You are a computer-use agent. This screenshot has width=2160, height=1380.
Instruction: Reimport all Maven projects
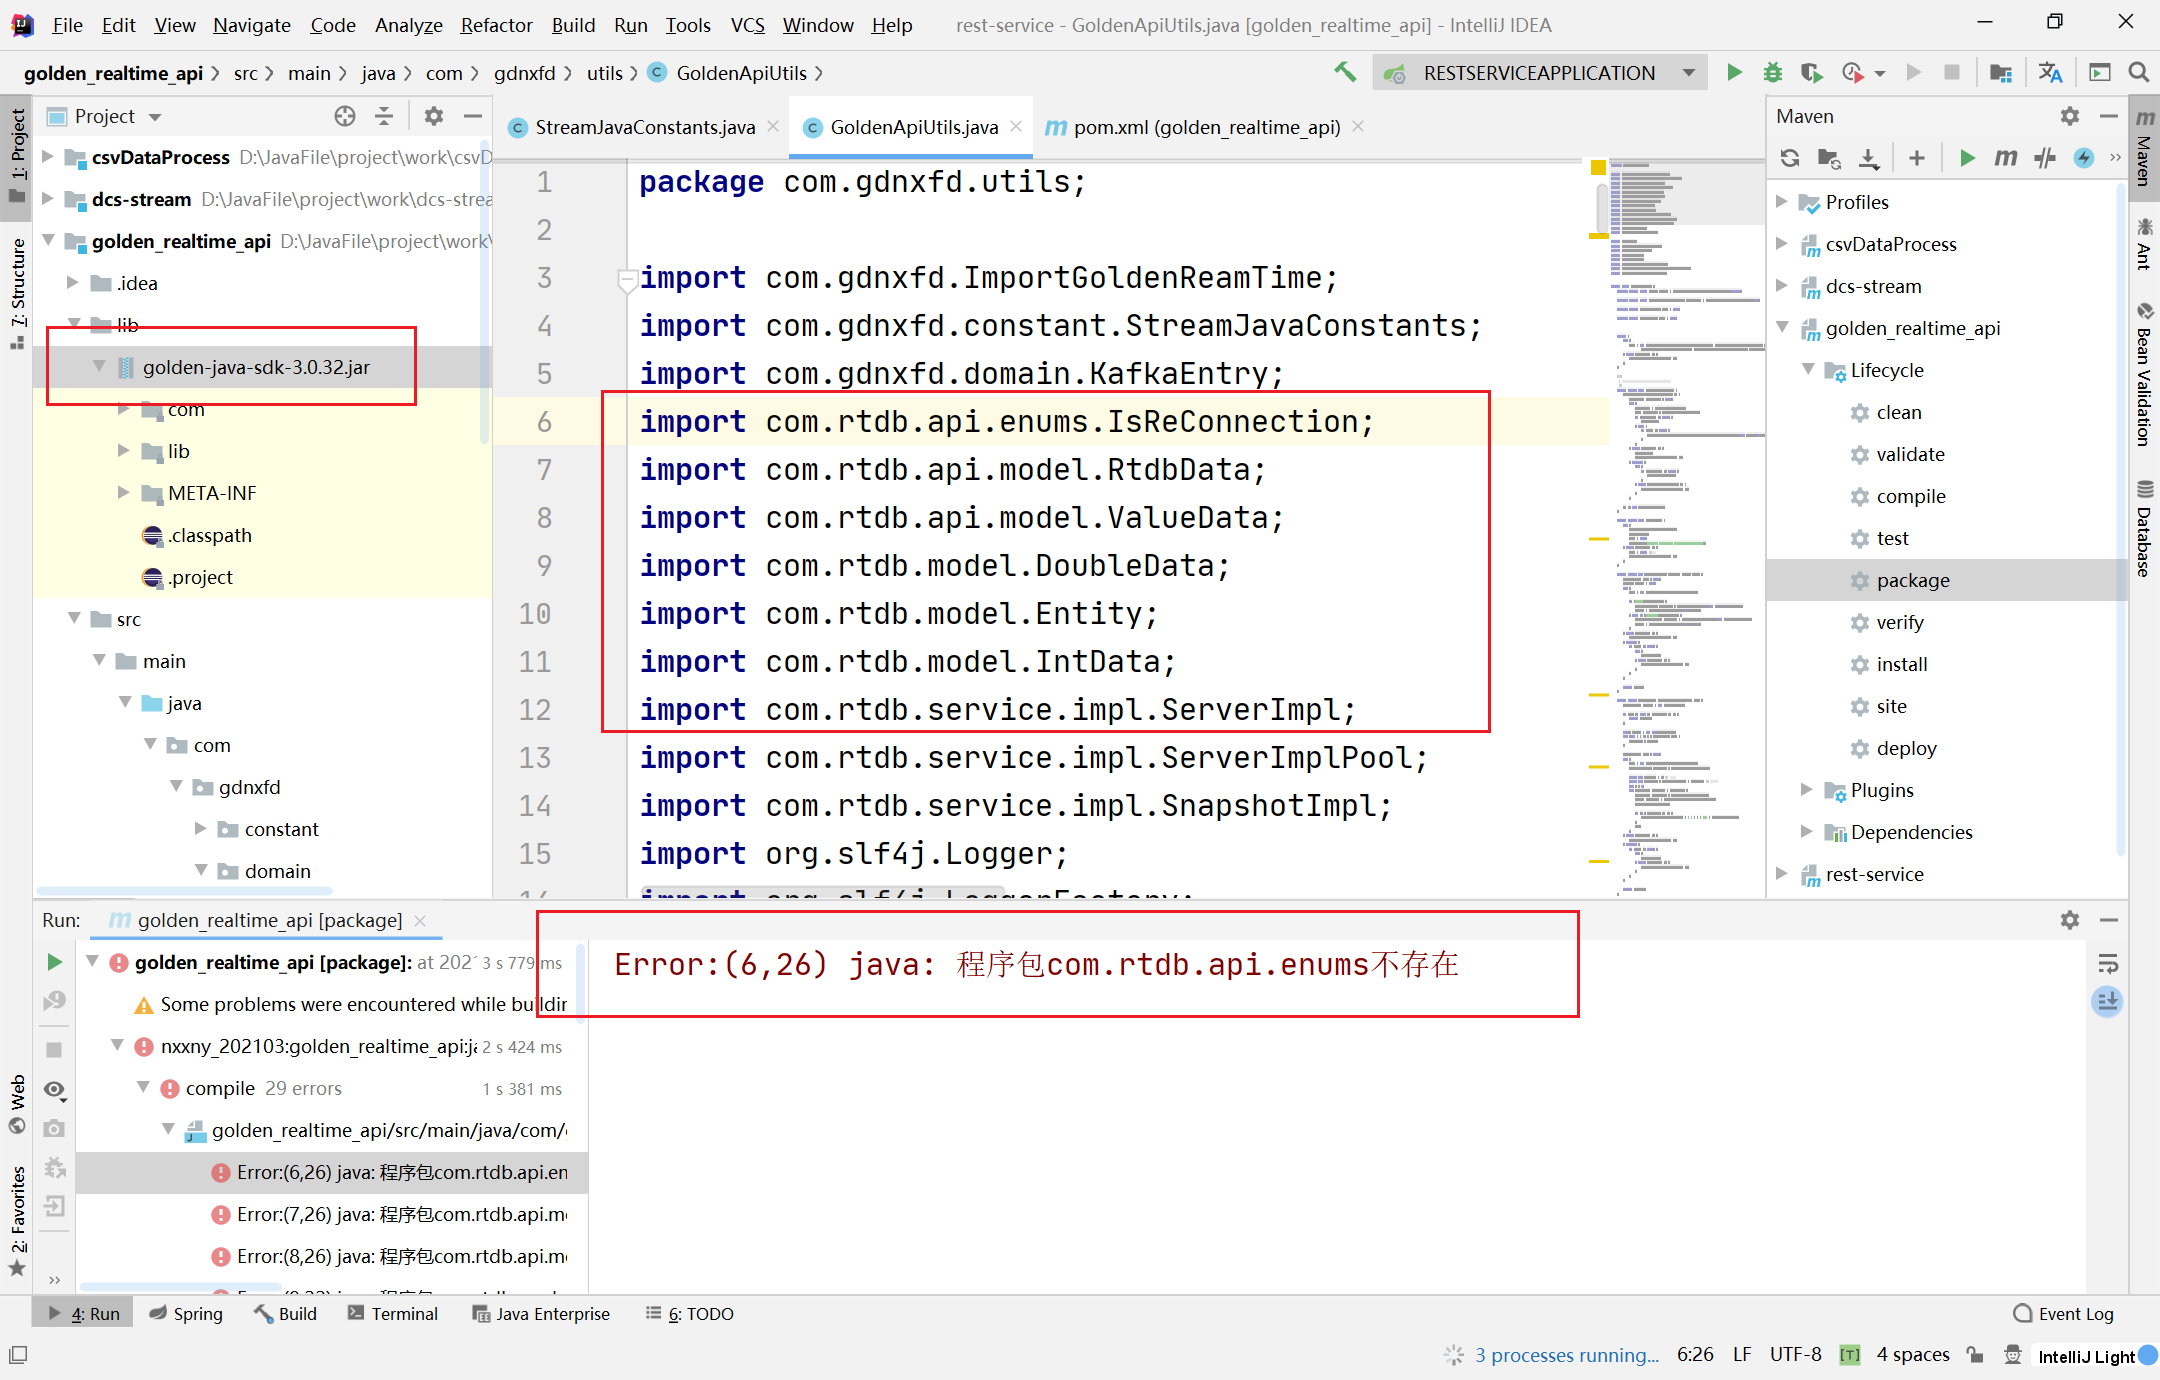pyautogui.click(x=1790, y=158)
